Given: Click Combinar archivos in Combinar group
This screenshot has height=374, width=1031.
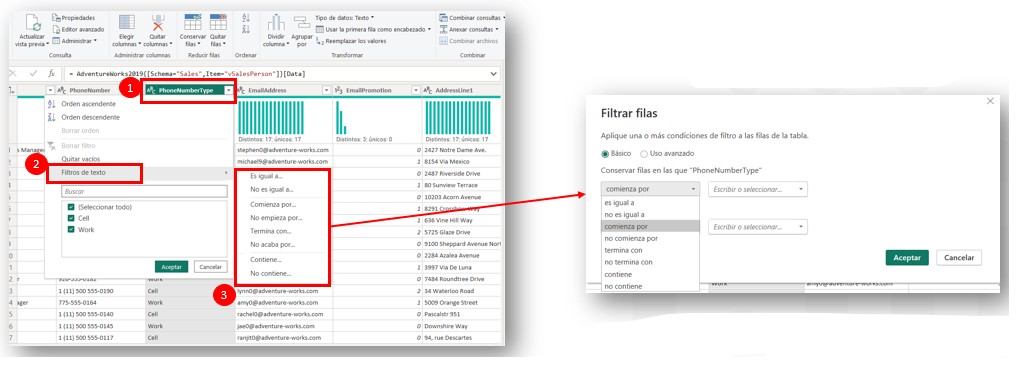Looking at the screenshot, I should pyautogui.click(x=468, y=41).
